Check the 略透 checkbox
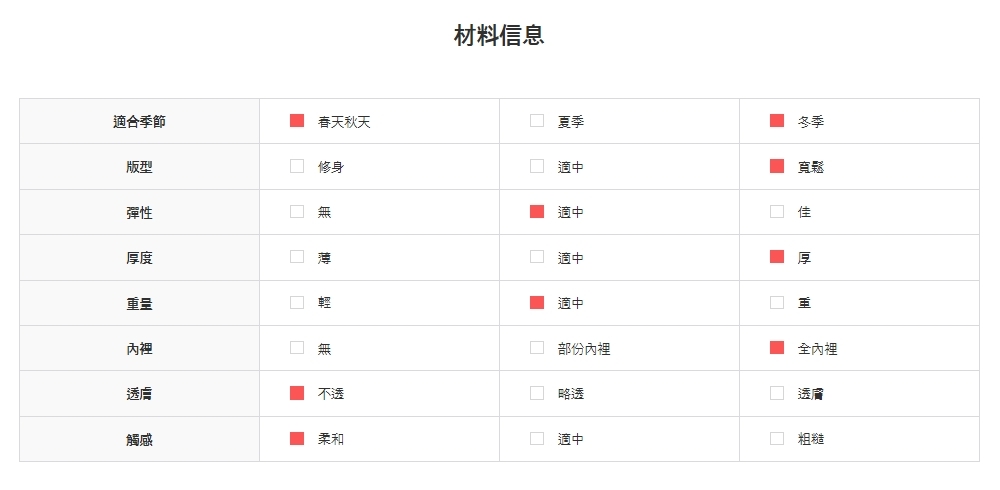Image resolution: width=1000 pixels, height=490 pixels. [537, 393]
